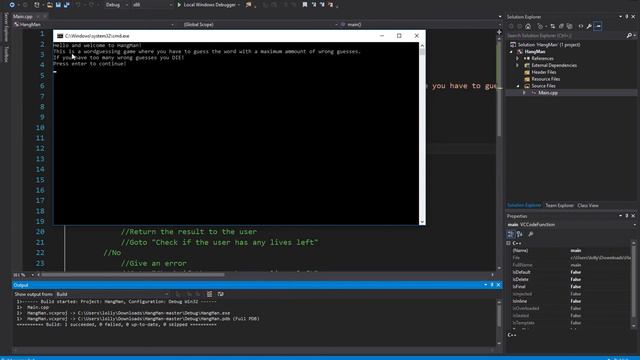This screenshot has height=360, width=640.
Task: Toggle Word Wrap in the Output panel
Action: (220, 294)
